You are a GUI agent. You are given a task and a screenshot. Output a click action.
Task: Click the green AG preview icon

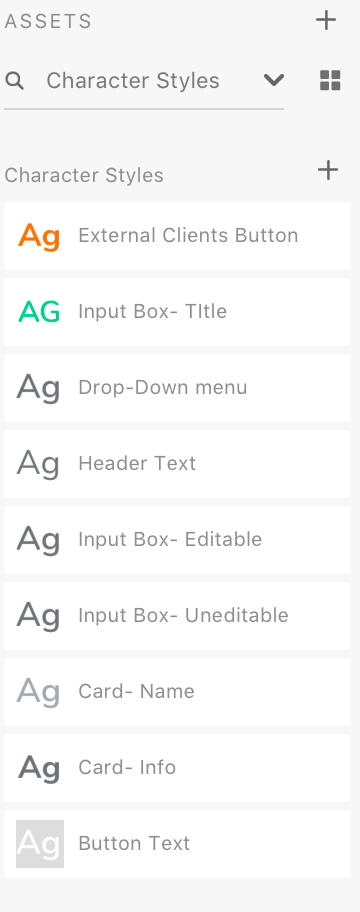39,312
